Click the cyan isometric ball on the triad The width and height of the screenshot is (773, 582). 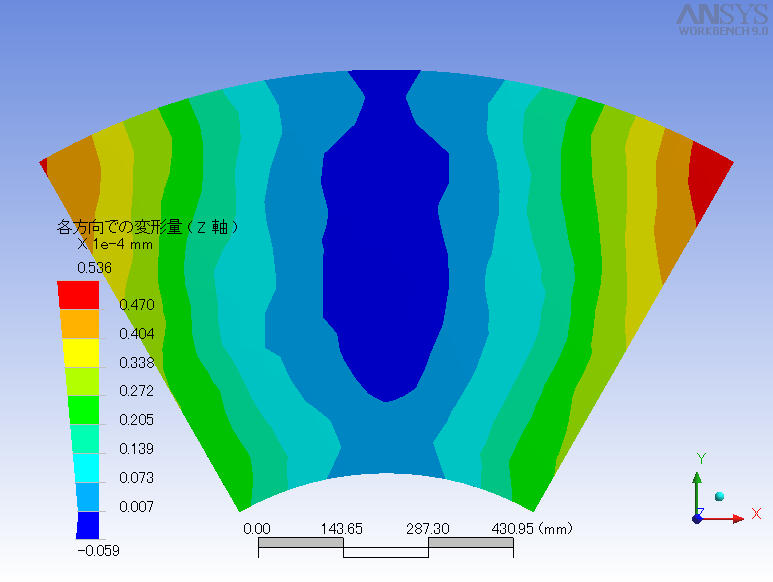(719, 496)
